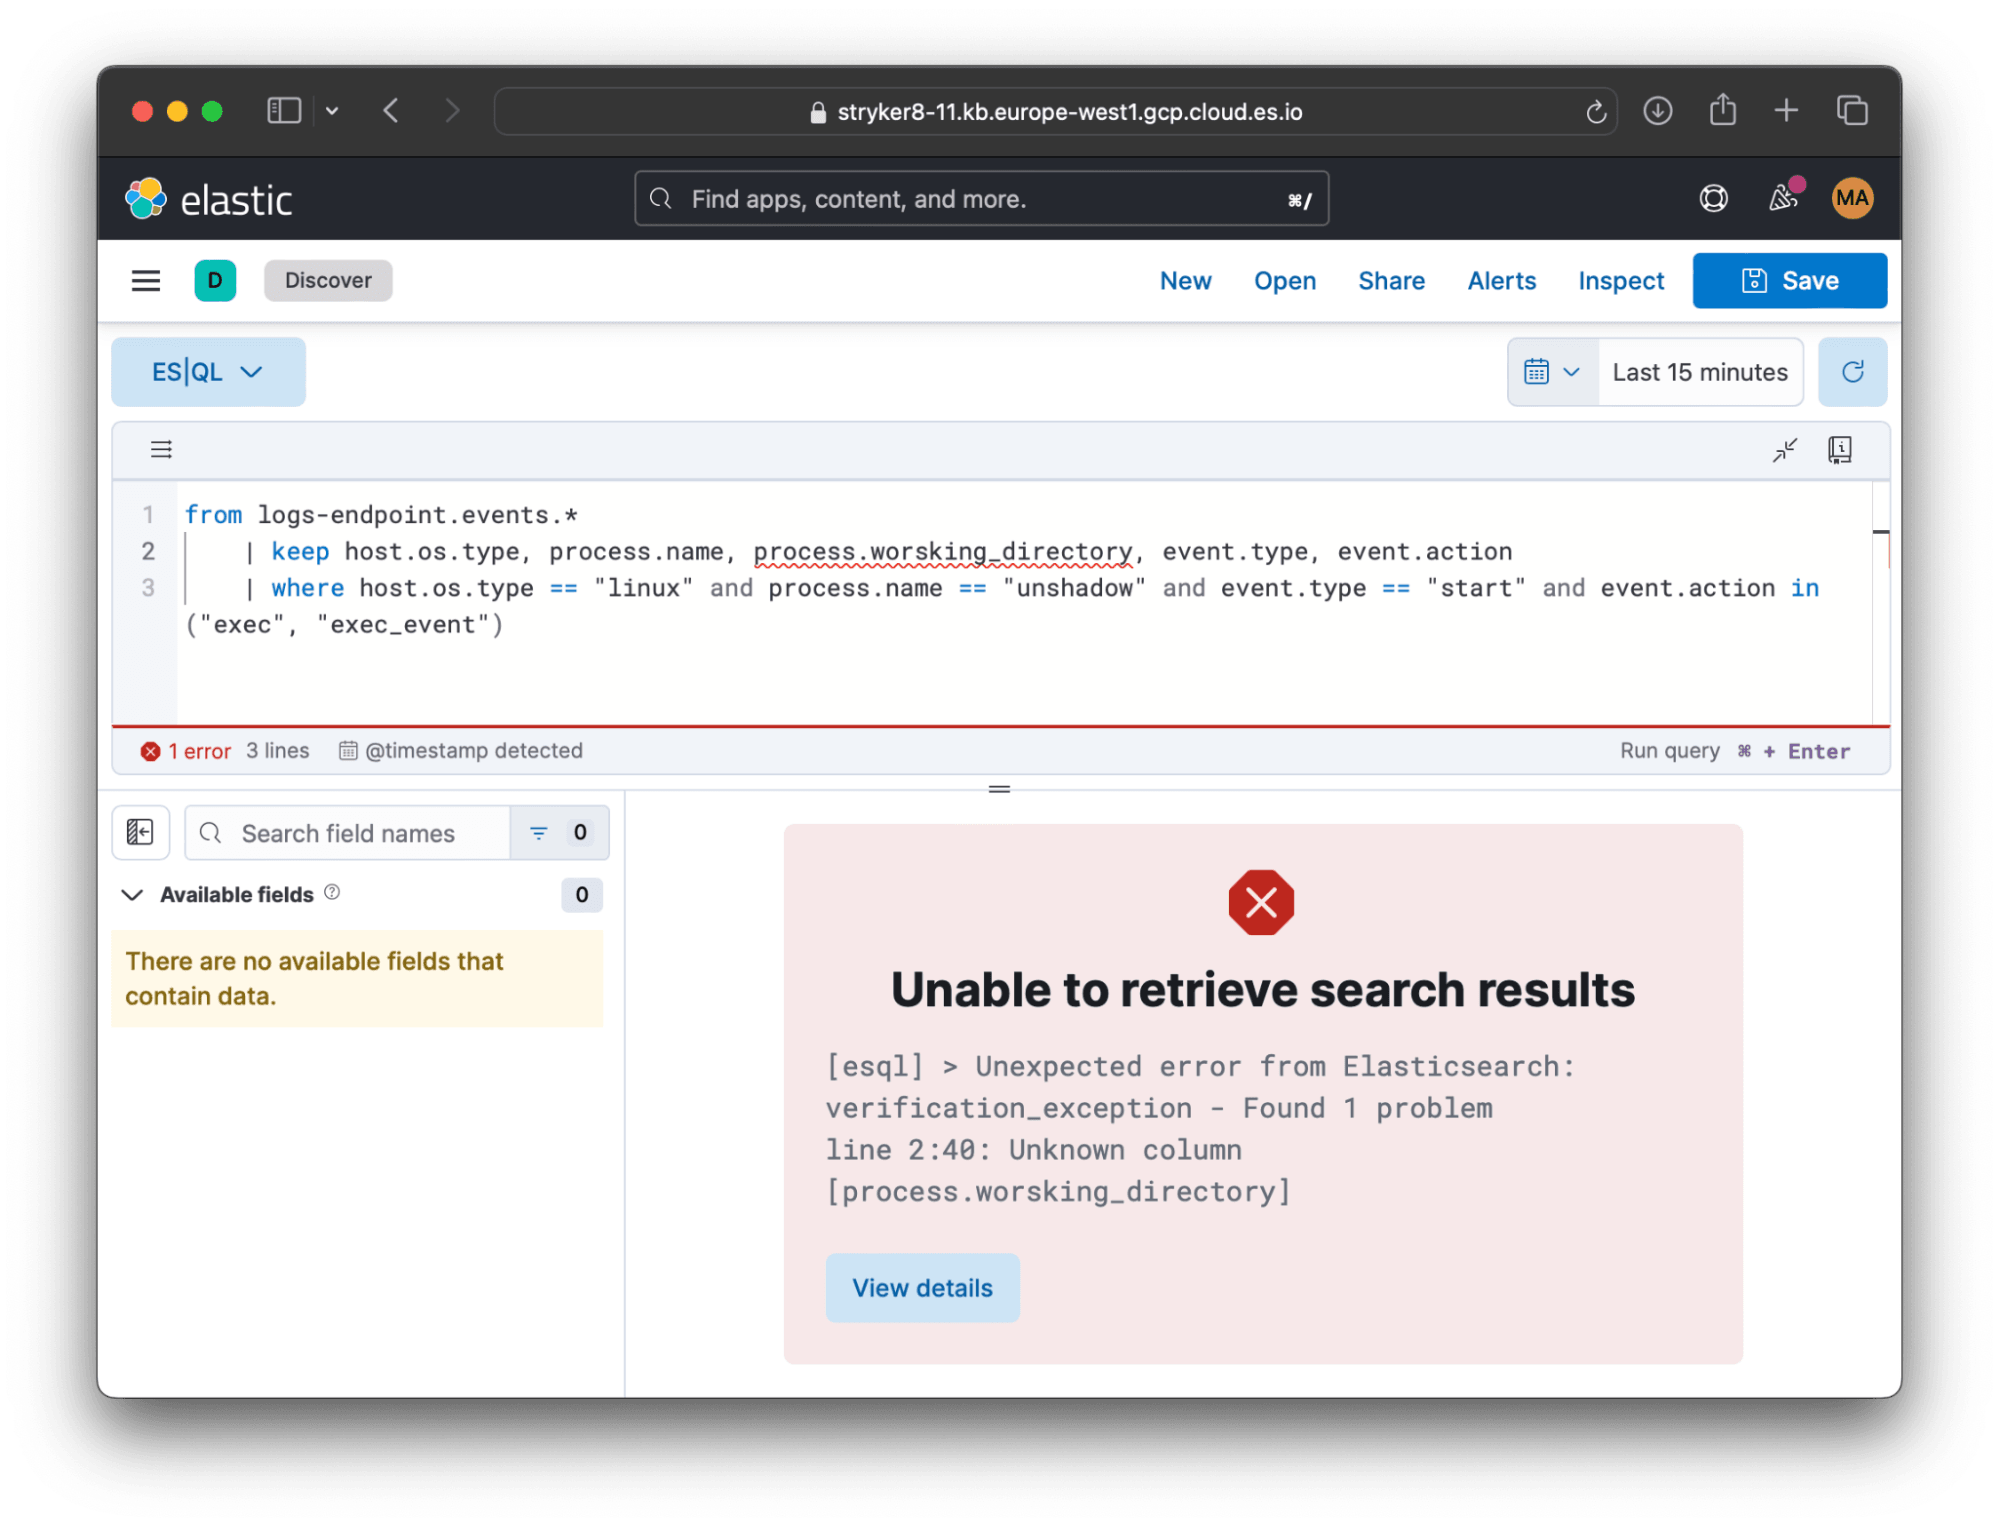Click the green D space avatar

[215, 280]
